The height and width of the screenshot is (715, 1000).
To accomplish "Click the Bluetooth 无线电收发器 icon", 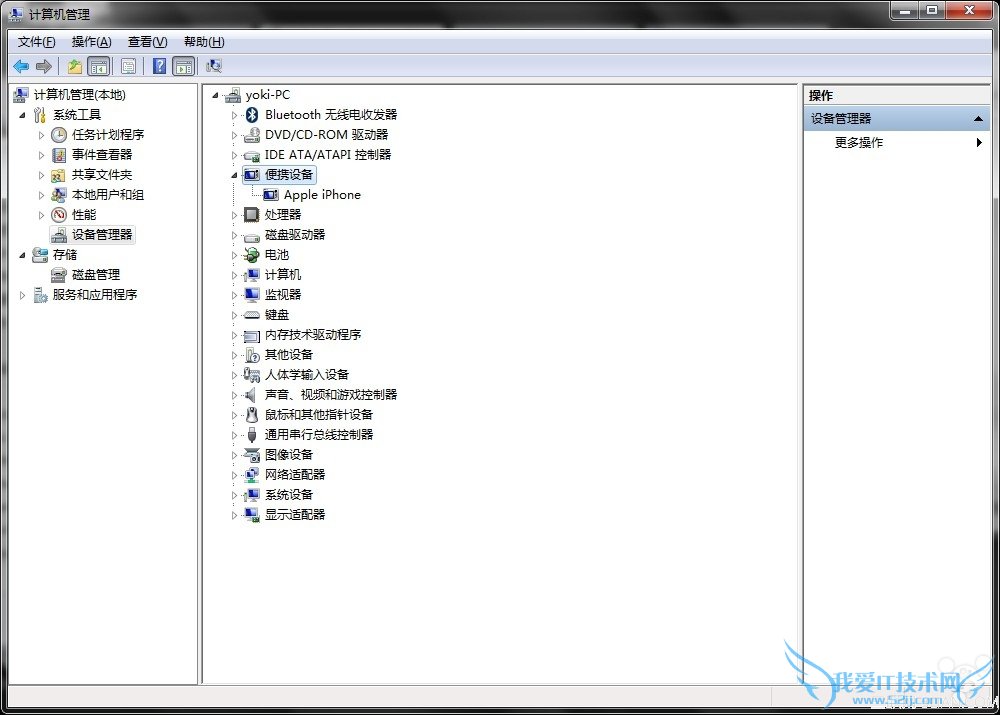I will [252, 115].
